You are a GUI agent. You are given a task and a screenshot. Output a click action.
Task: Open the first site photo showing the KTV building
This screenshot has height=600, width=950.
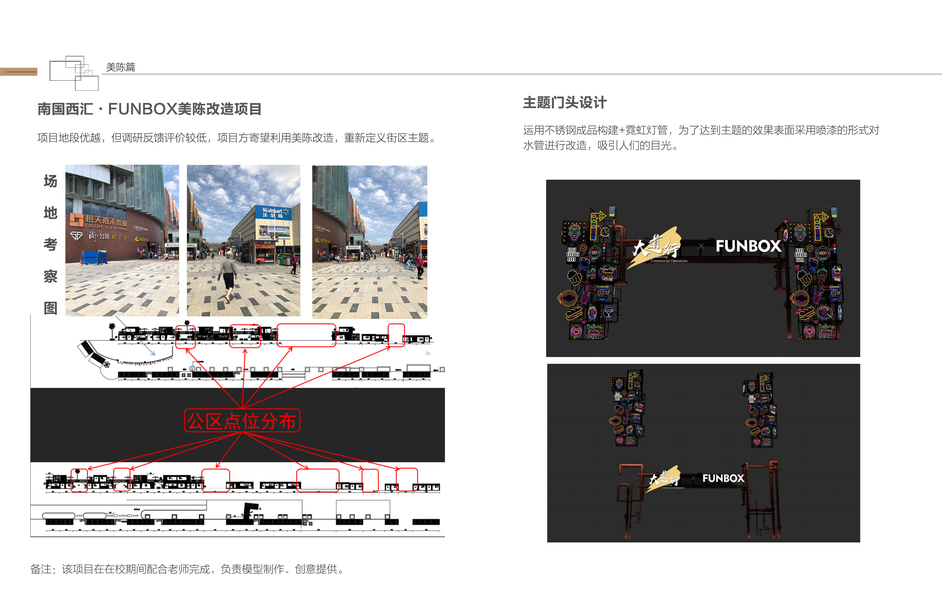pyautogui.click(x=122, y=241)
